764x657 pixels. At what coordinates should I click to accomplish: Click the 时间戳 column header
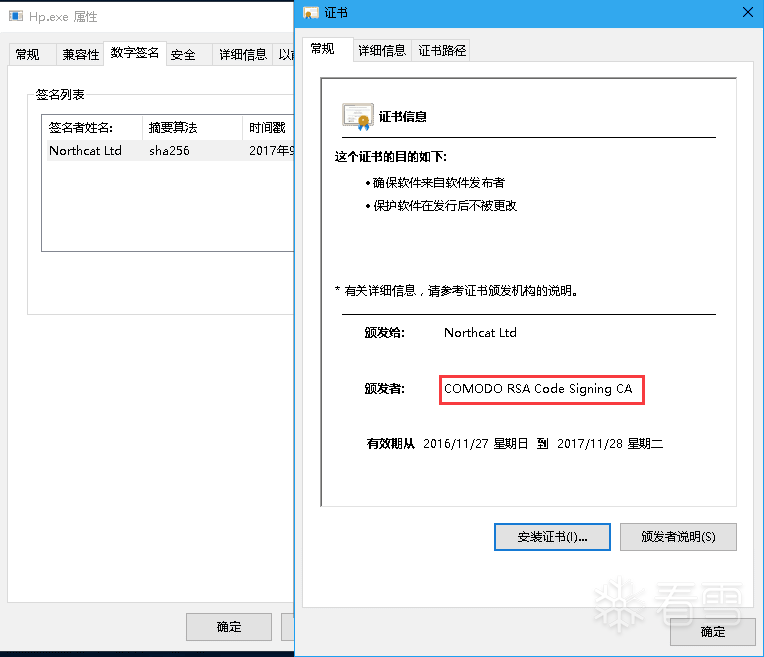(x=268, y=128)
